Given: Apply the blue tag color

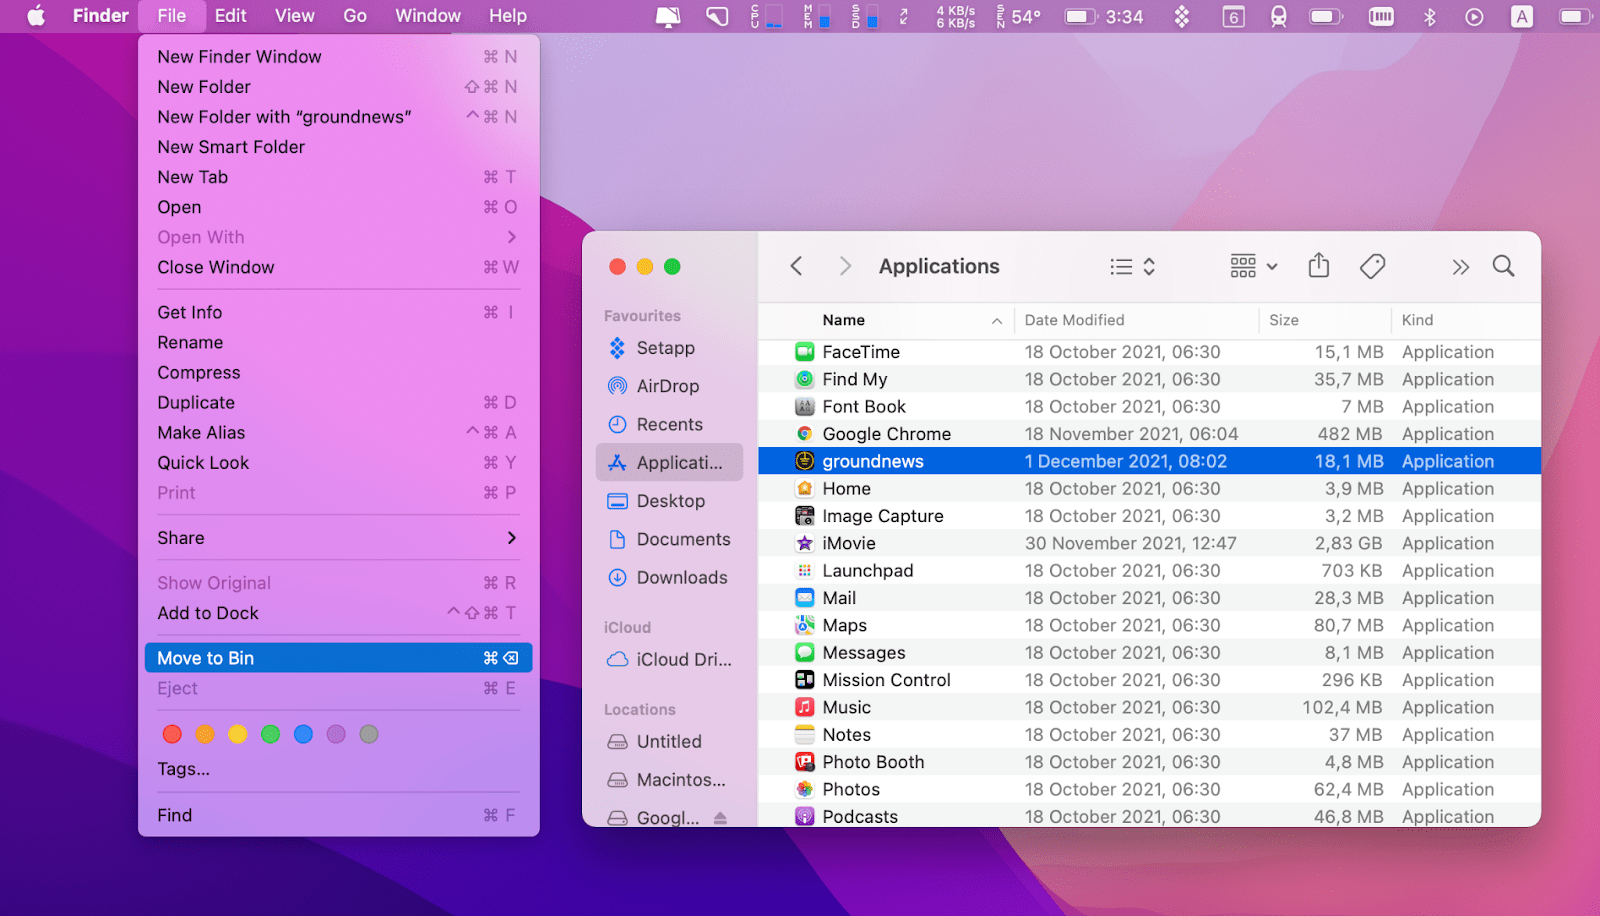Looking at the screenshot, I should coord(303,734).
